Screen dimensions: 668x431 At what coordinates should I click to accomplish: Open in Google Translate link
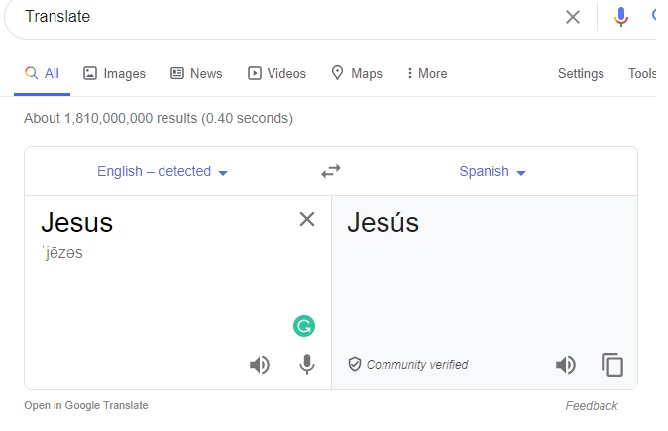click(x=86, y=405)
